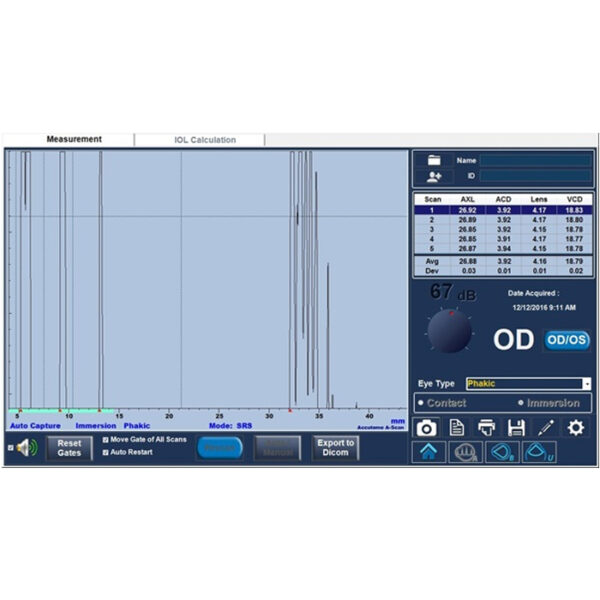
Task: Save scan with floppy disk icon
Action: click(x=516, y=428)
